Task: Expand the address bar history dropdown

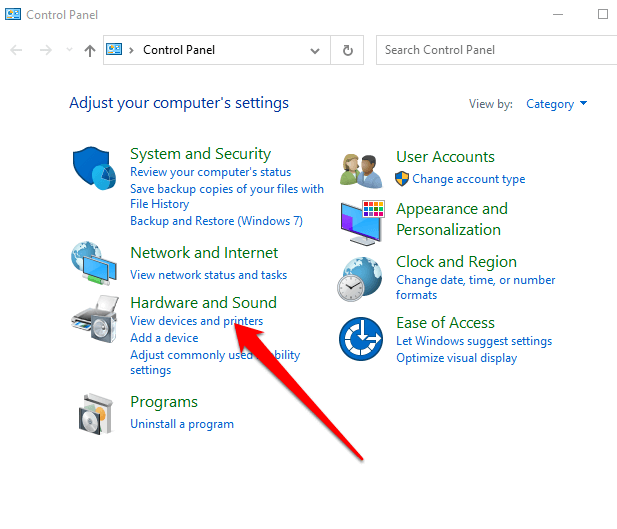Action: pos(316,50)
